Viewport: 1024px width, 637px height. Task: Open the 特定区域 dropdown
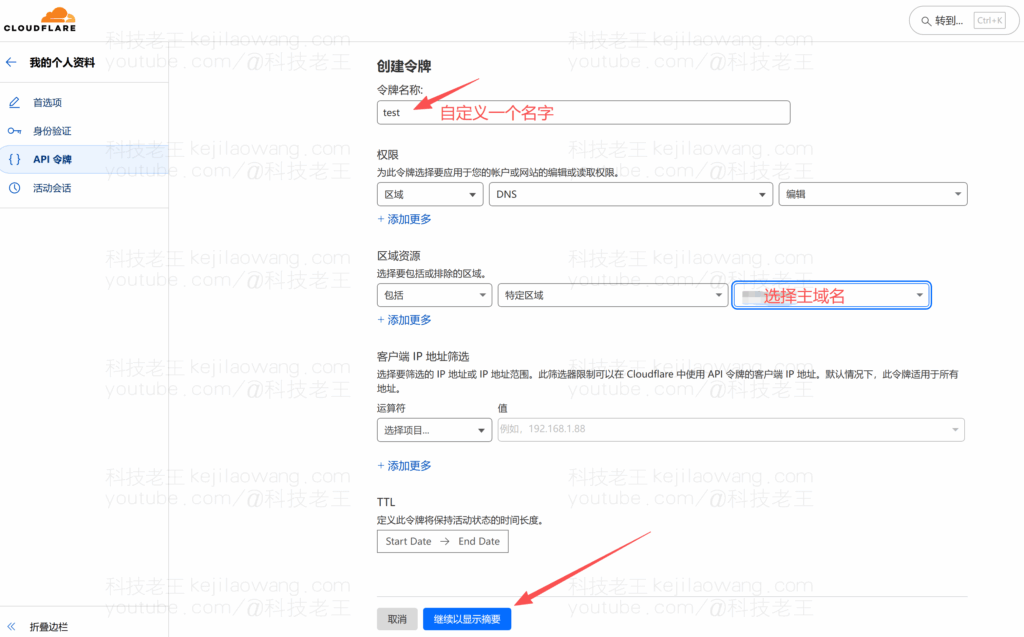612,295
